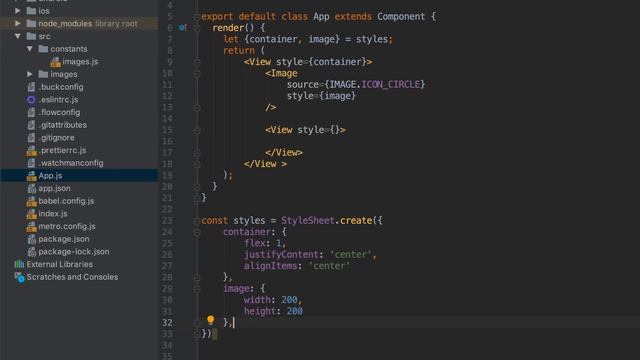Open babel.config.js file
The image size is (640, 360).
pyautogui.click(x=66, y=201)
